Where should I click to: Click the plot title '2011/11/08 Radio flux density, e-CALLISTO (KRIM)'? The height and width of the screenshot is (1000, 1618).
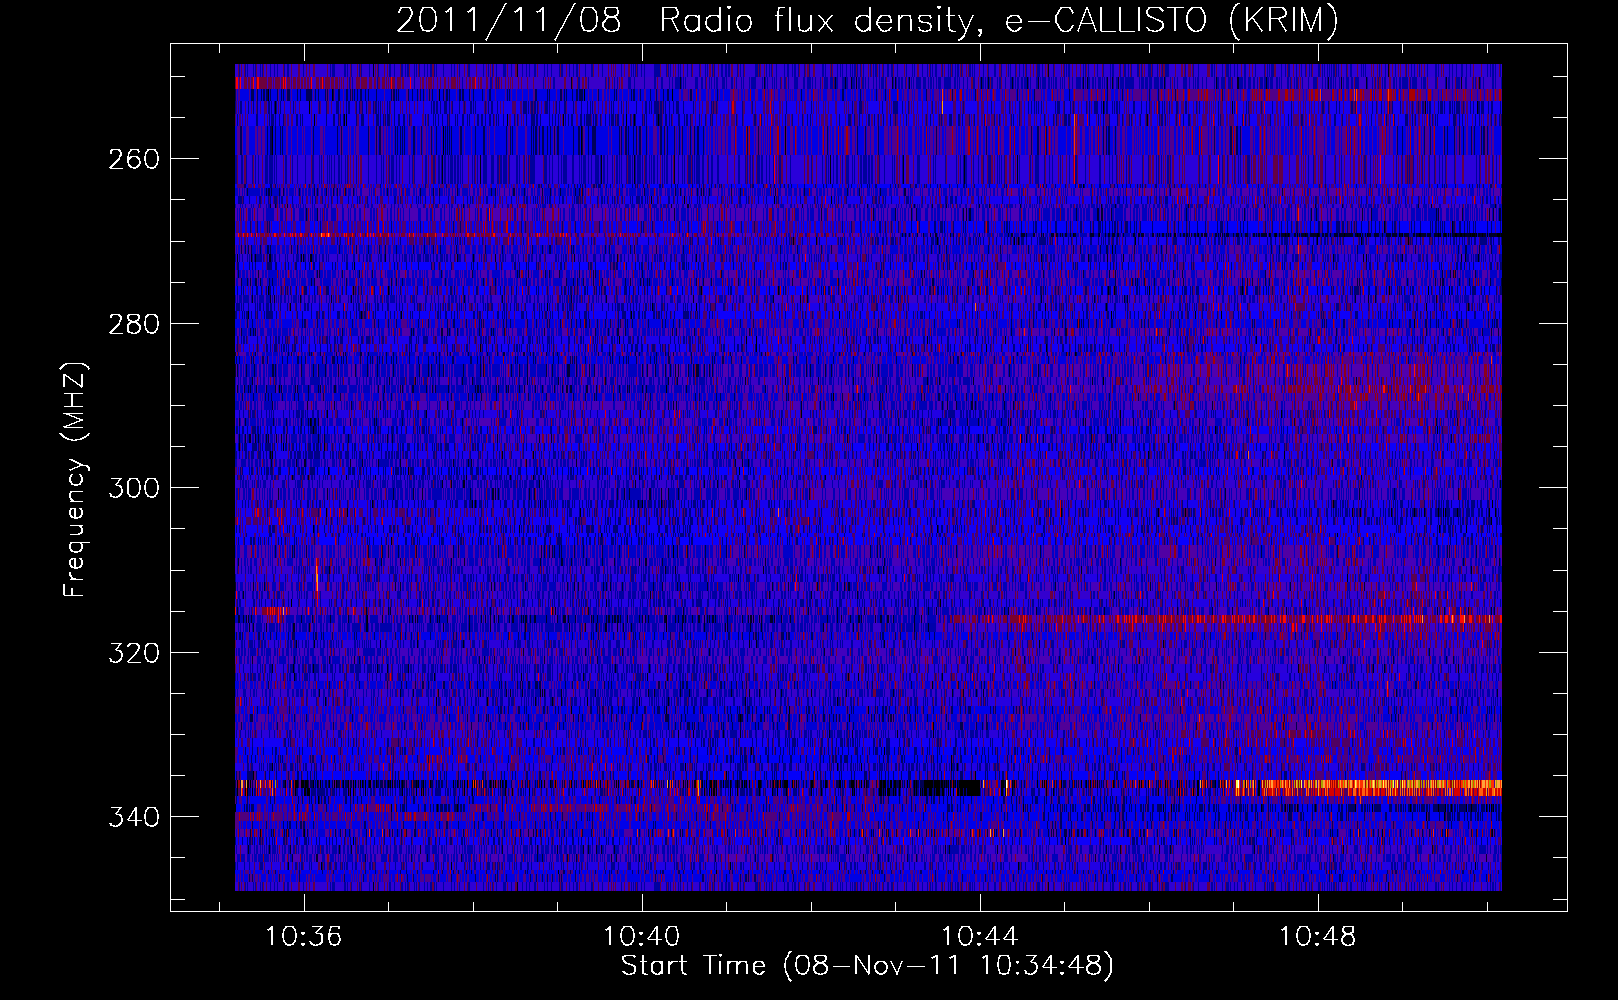(867, 21)
